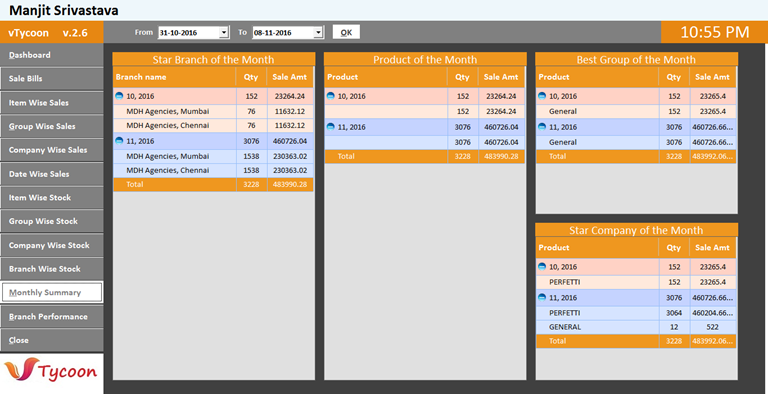Click the Close sidebar button

point(51,340)
